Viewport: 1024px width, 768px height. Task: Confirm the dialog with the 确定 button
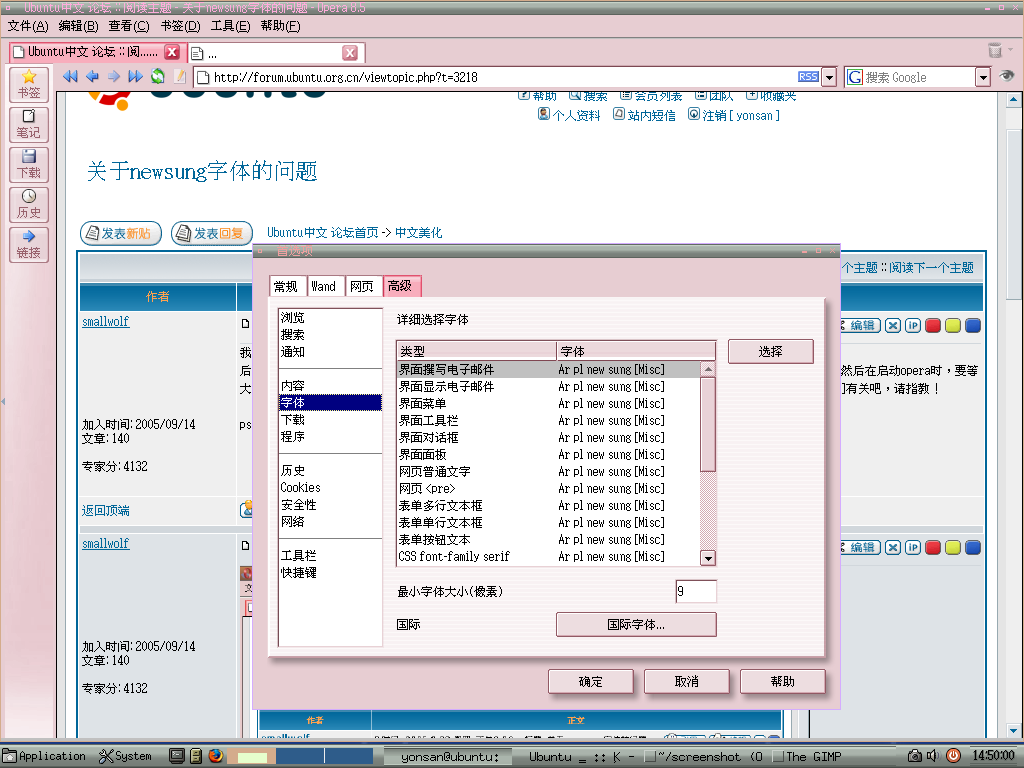pos(590,682)
